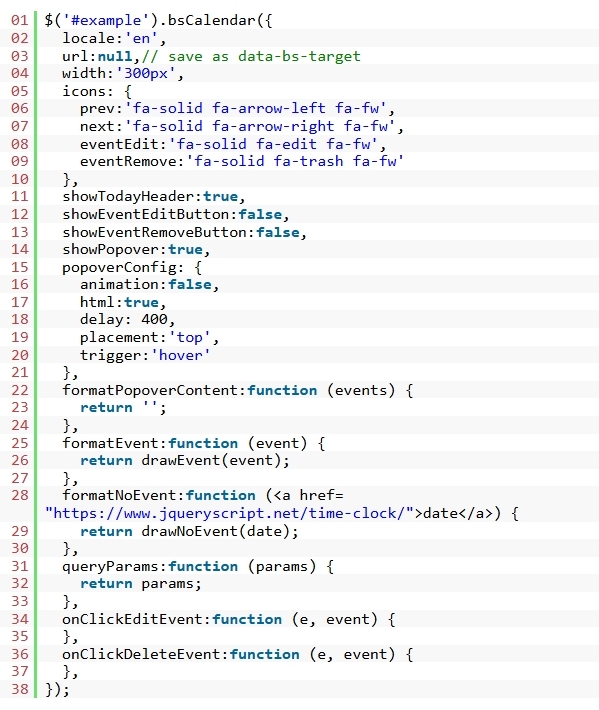The image size is (599, 710).
Task: Click the 'fa-solid fa-arrow-left fa-fw' string
Action: [256, 108]
